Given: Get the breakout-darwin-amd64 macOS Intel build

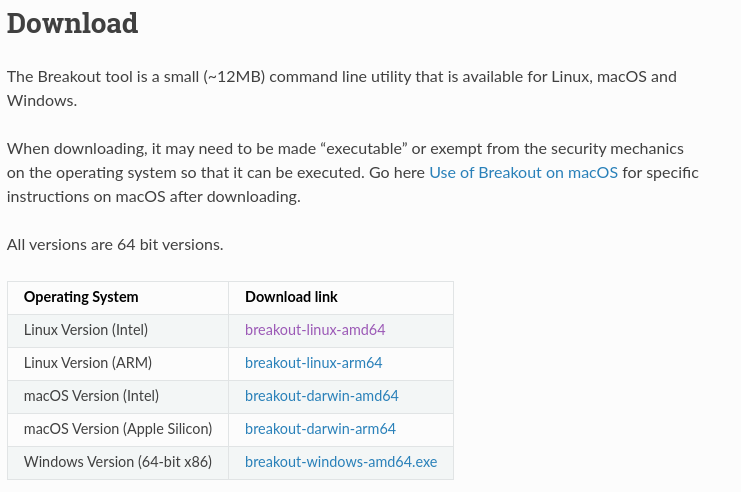Looking at the screenshot, I should coord(322,396).
